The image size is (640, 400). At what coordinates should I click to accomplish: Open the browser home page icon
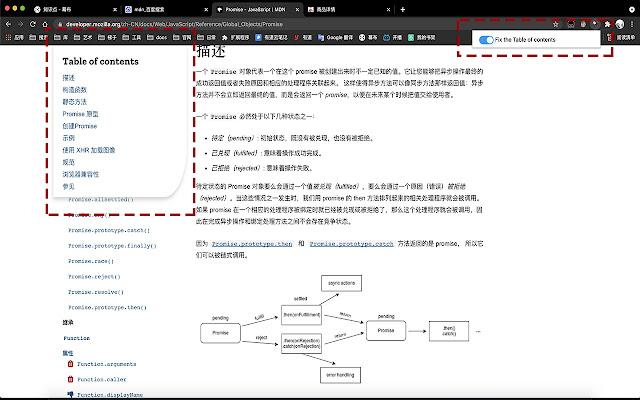[45, 24]
